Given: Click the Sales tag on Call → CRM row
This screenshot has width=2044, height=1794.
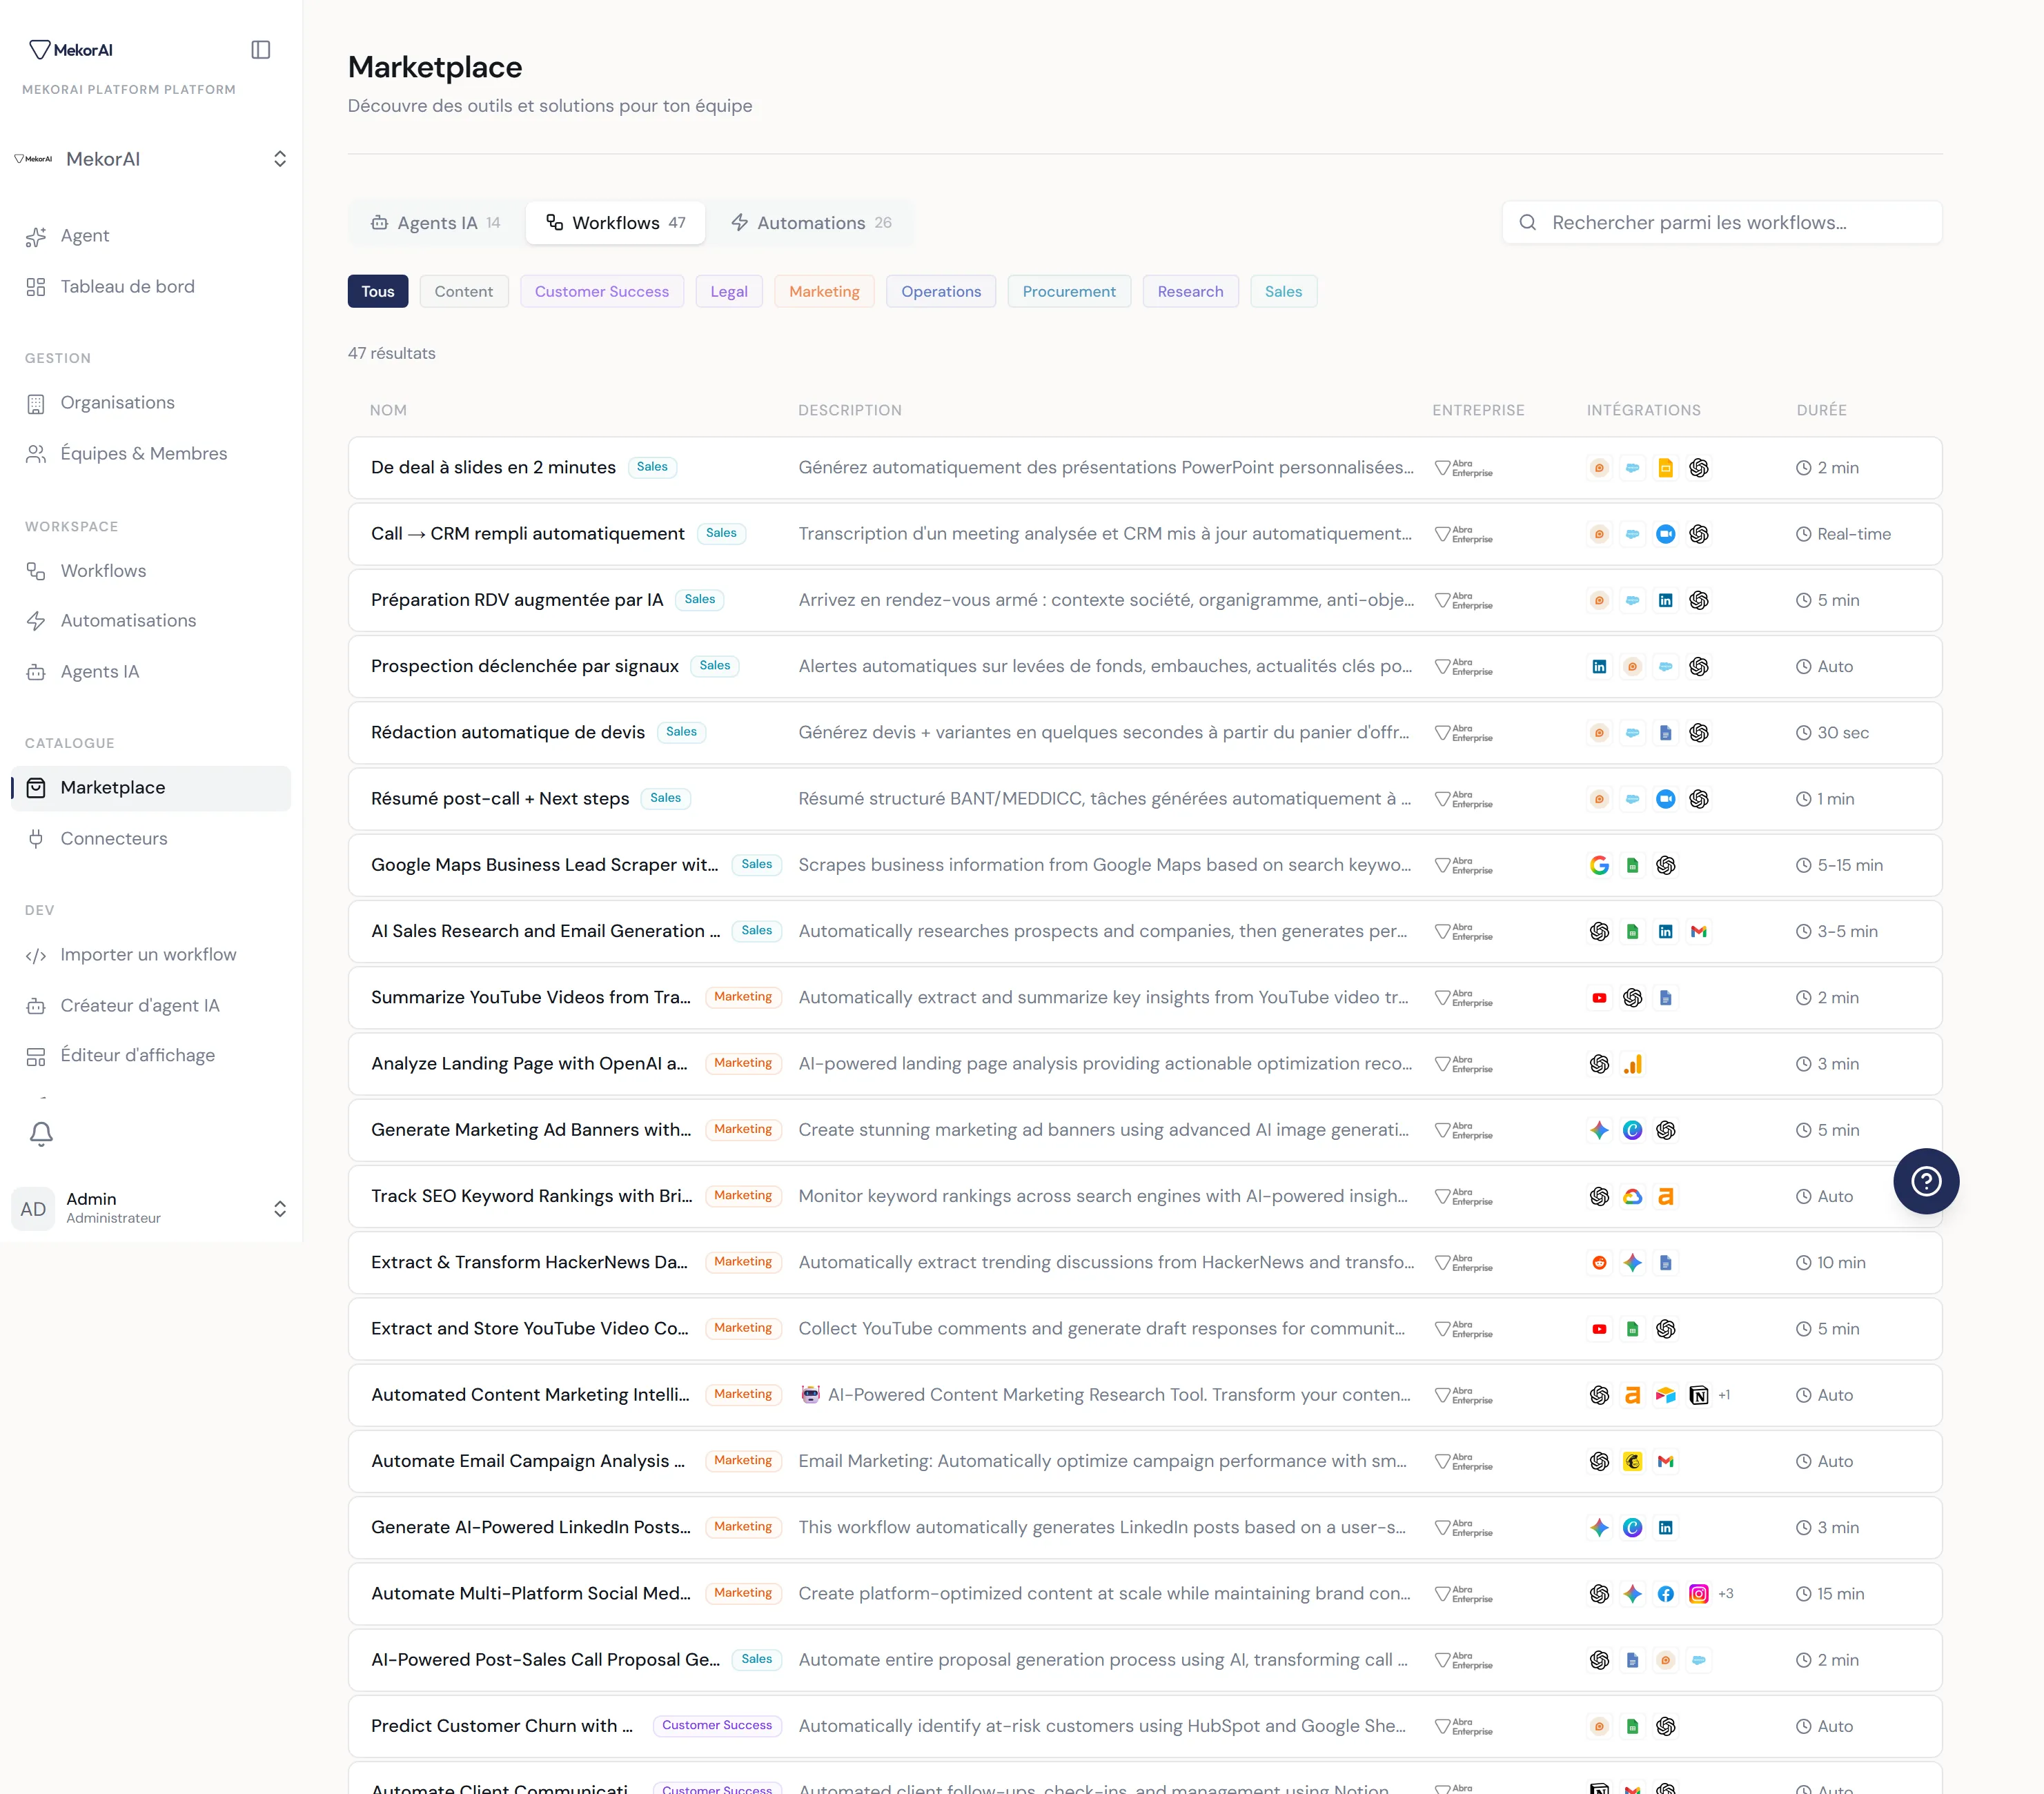Looking at the screenshot, I should (x=721, y=533).
